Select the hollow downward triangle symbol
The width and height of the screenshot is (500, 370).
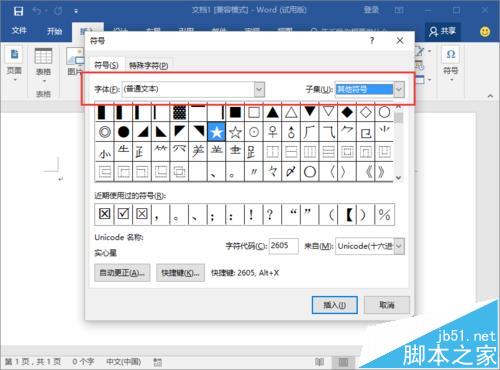[328, 112]
